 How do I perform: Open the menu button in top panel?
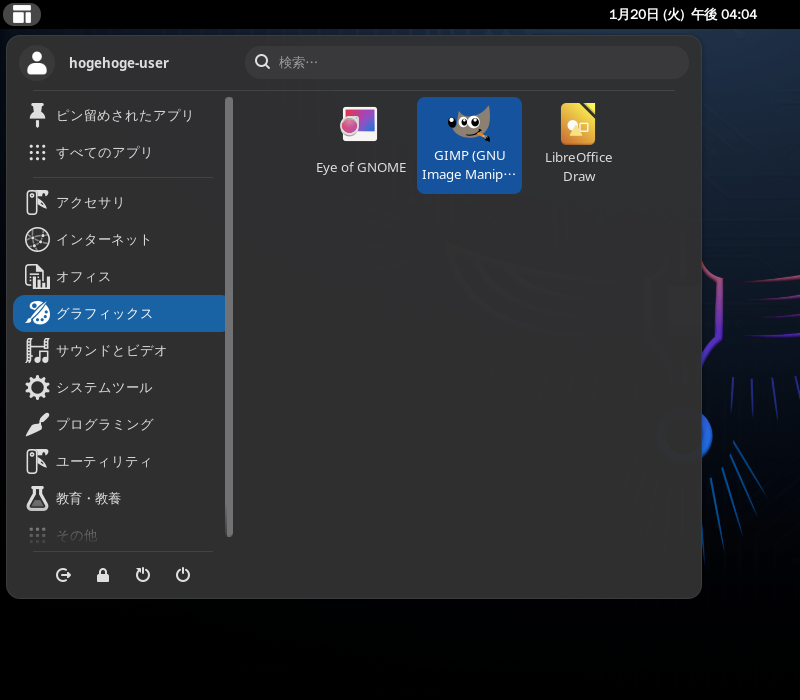pos(21,14)
